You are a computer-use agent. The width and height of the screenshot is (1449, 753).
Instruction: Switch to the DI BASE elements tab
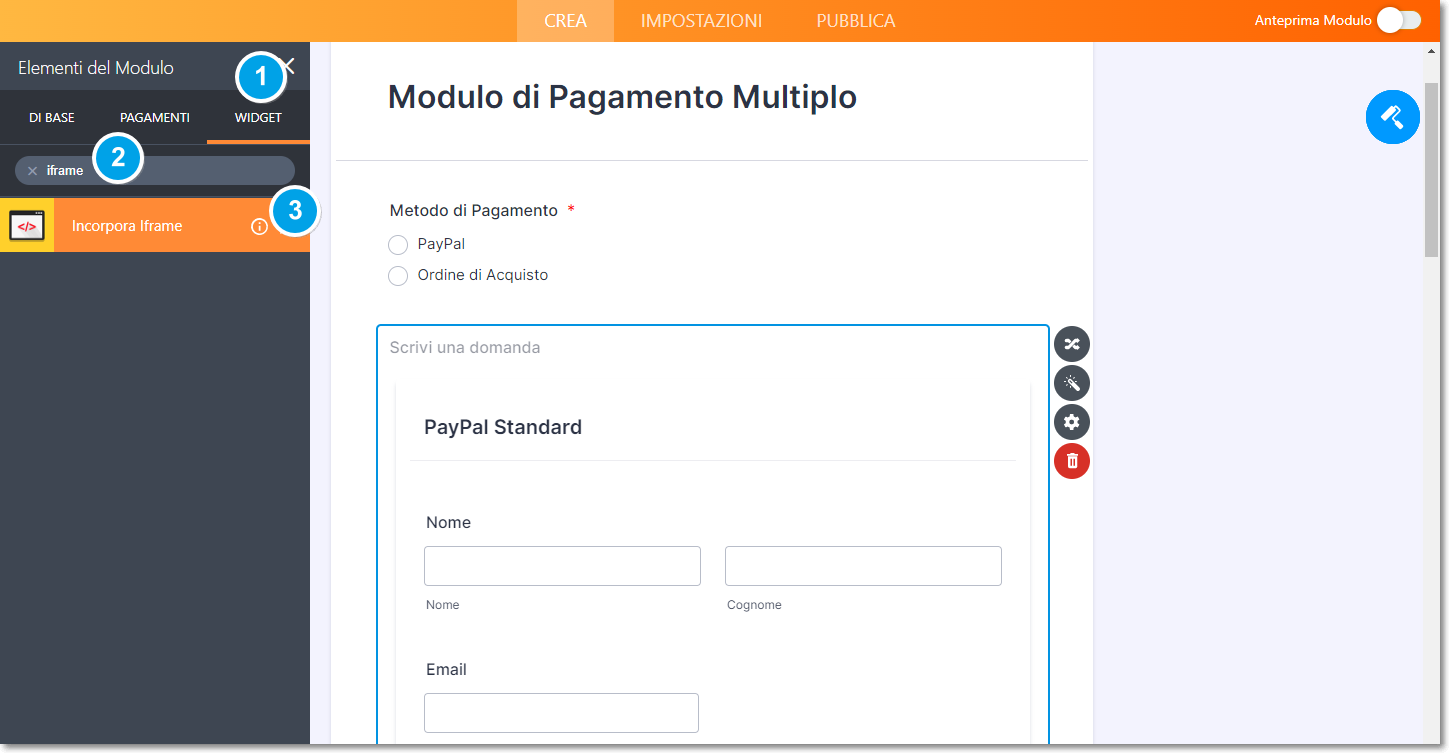(51, 118)
